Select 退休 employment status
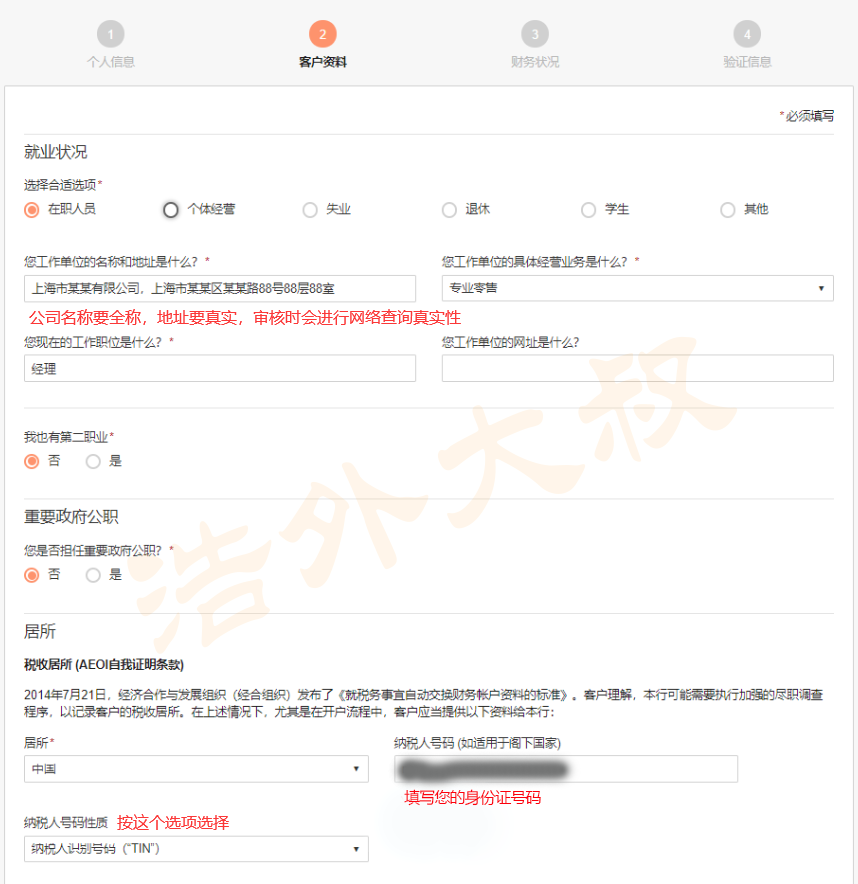The width and height of the screenshot is (858, 884). point(449,210)
